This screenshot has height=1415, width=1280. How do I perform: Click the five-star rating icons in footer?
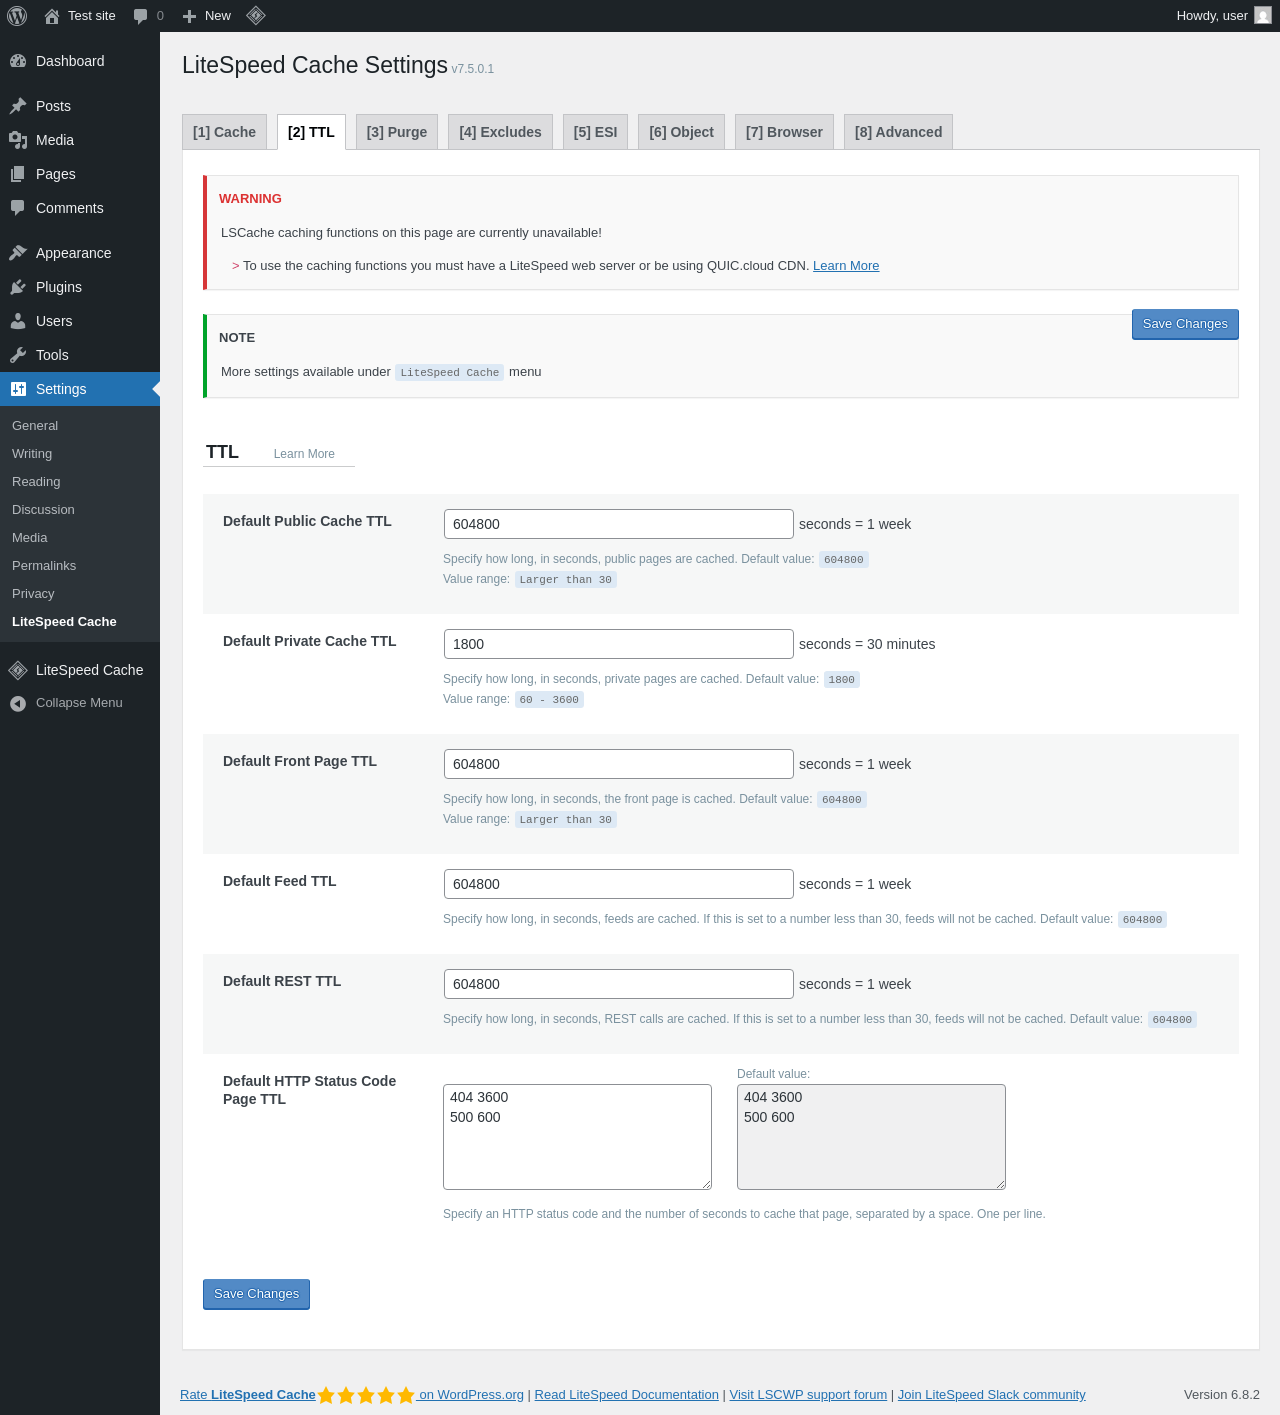tap(366, 1395)
